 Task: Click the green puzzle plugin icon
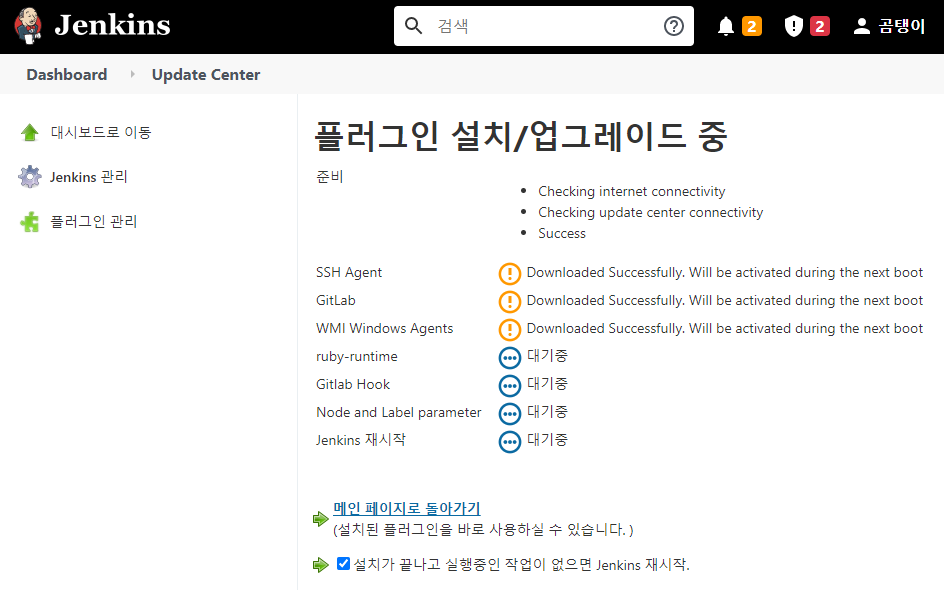pos(30,222)
